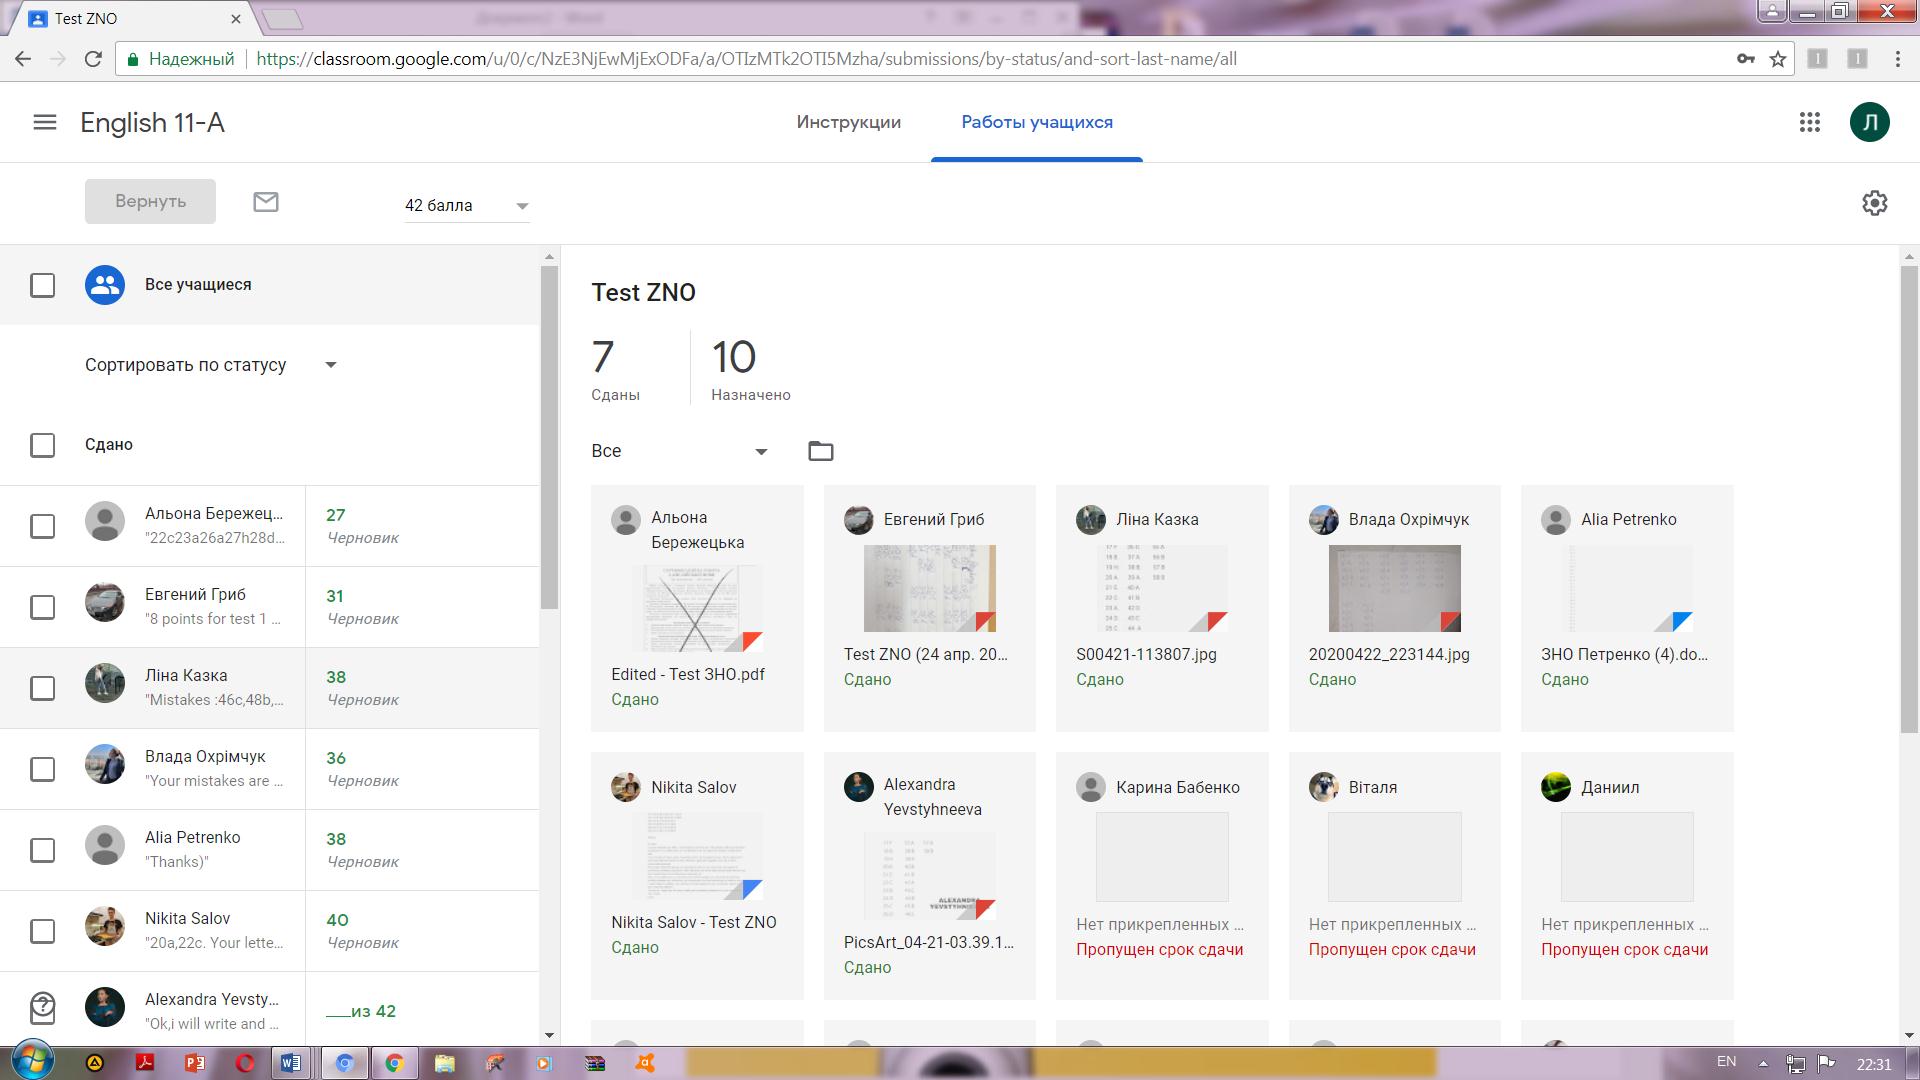Open Евгений Гриб's Test ZNO attachment thumbnail
This screenshot has width=1920, height=1080.
tap(929, 588)
